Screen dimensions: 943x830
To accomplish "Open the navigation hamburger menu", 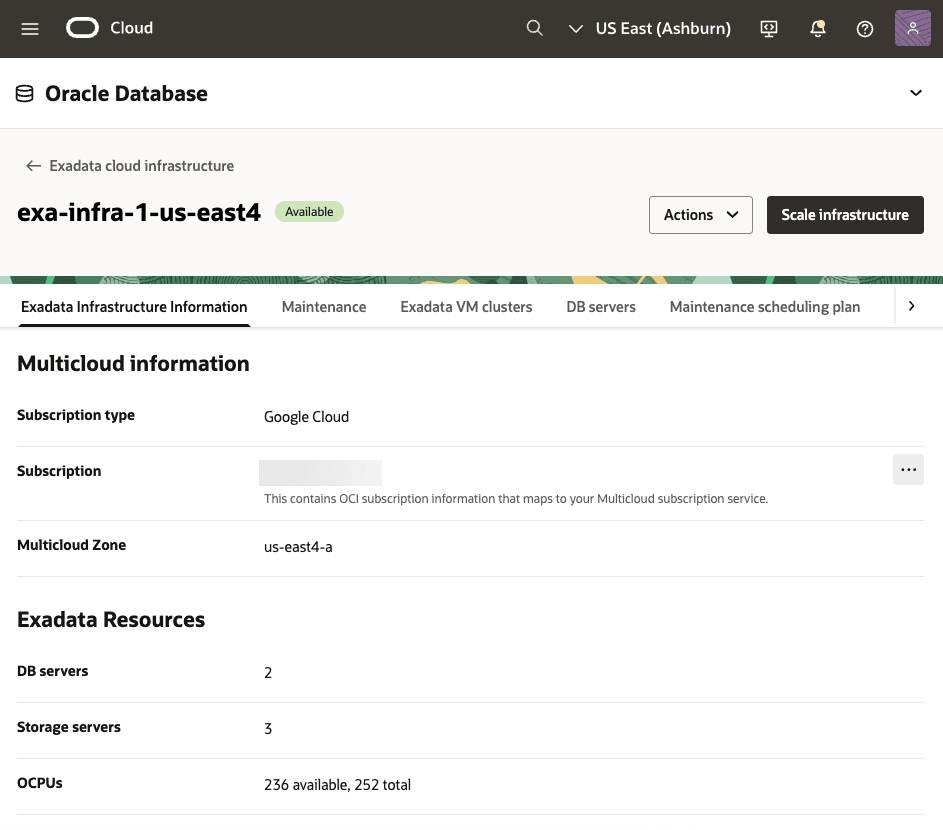I will [x=29, y=28].
